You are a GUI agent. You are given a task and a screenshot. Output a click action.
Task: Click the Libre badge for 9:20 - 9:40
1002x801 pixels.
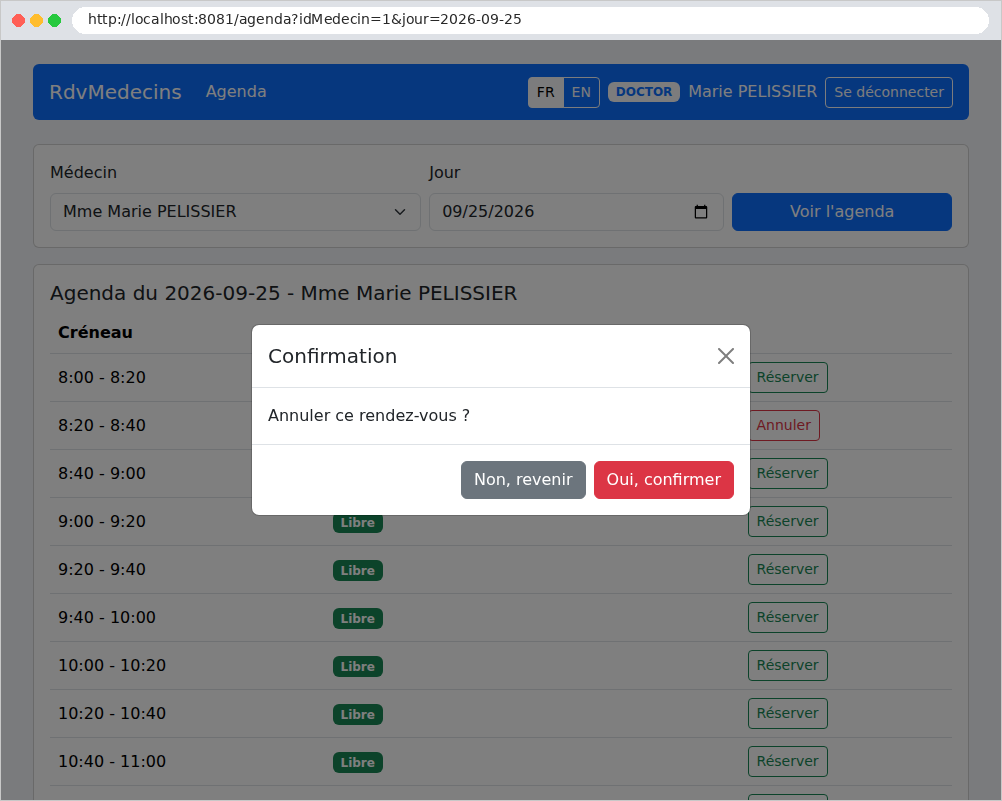point(357,570)
